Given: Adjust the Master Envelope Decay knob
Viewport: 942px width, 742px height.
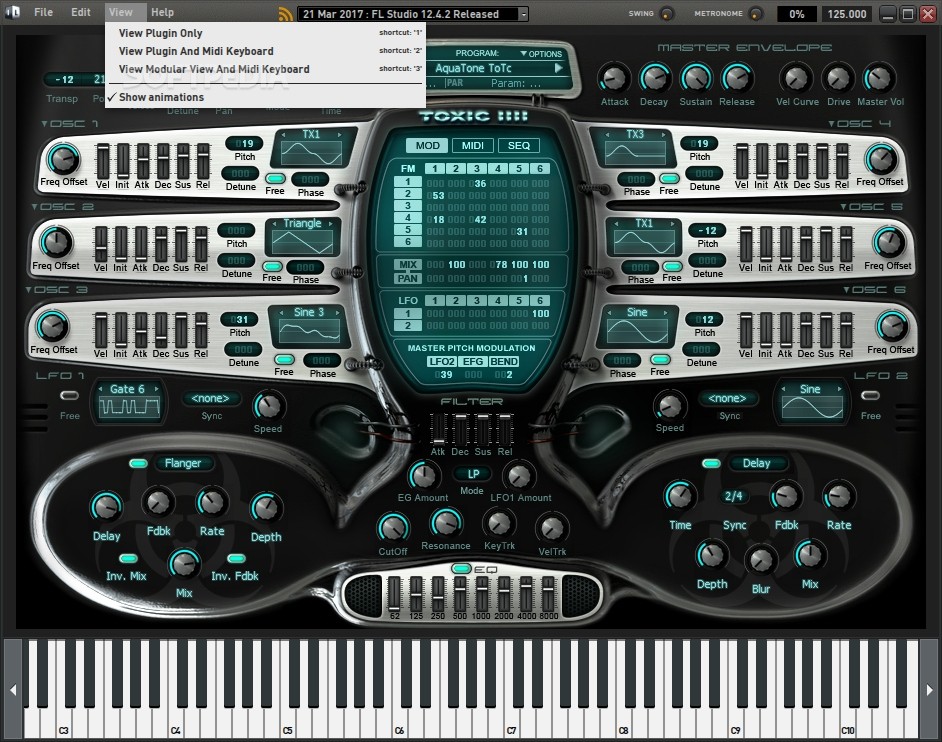Looking at the screenshot, I should 654,78.
